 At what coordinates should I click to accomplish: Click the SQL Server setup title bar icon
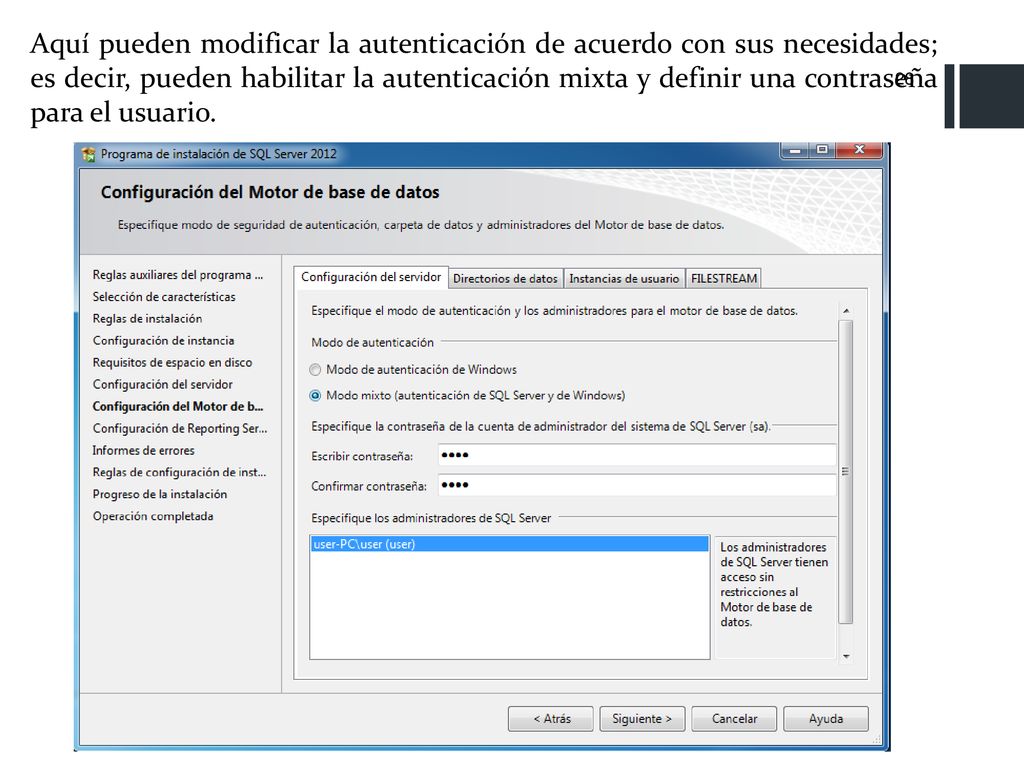click(88, 155)
